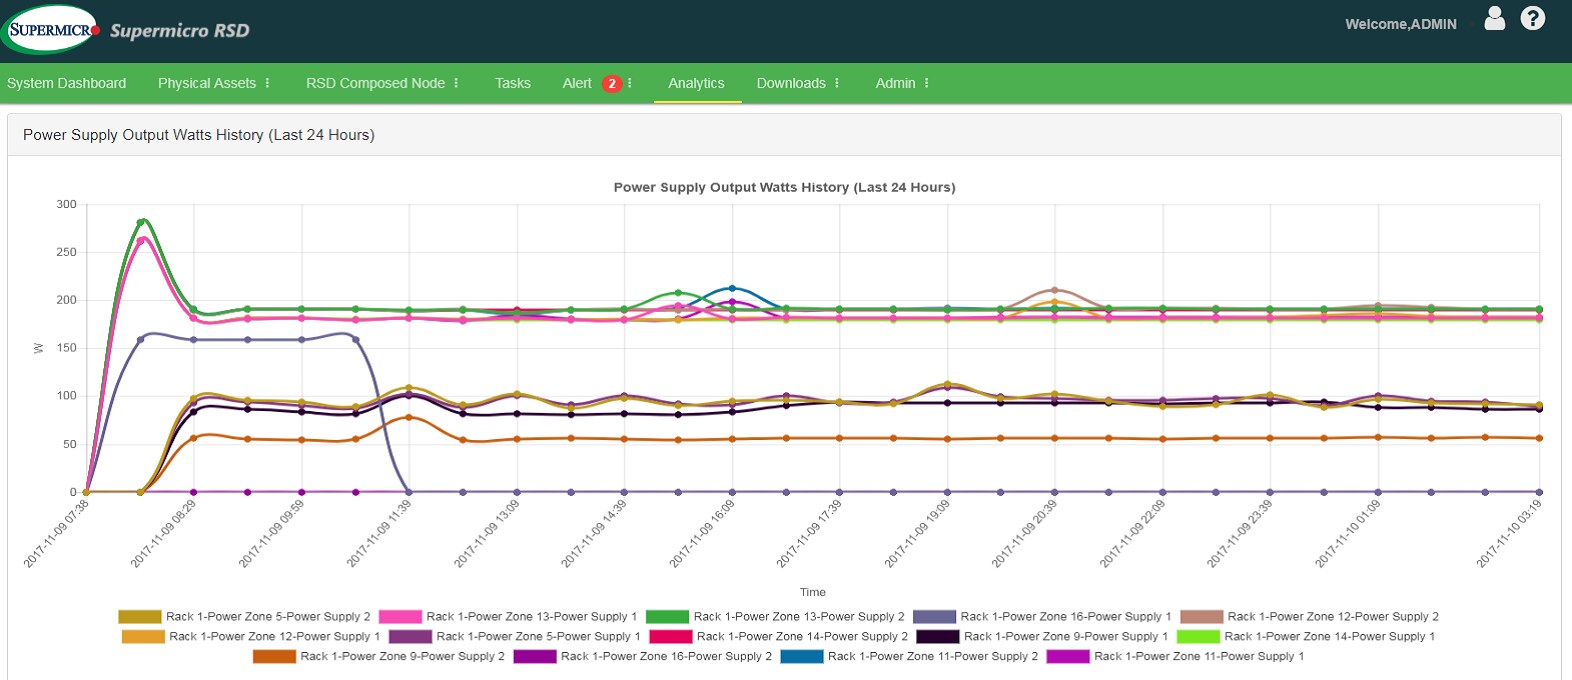The height and width of the screenshot is (680, 1572).
Task: Click Welcome,ADMIN text link
Action: [1400, 24]
